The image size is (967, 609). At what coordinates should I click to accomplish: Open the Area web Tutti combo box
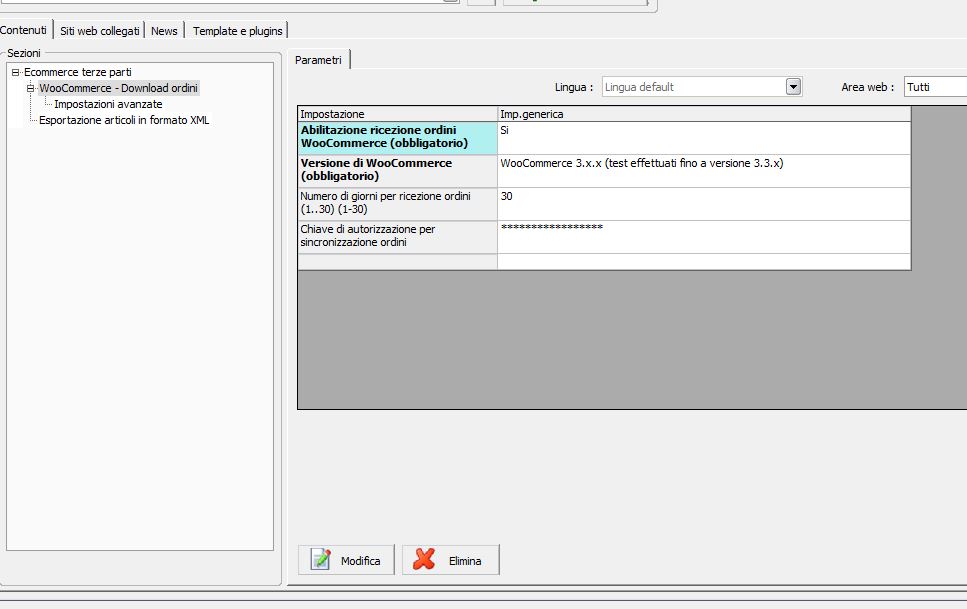click(936, 87)
